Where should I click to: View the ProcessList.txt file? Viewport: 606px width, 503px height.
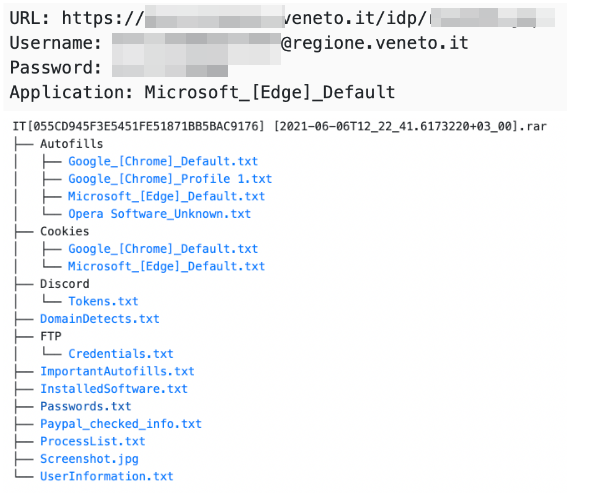pyautogui.click(x=92, y=441)
